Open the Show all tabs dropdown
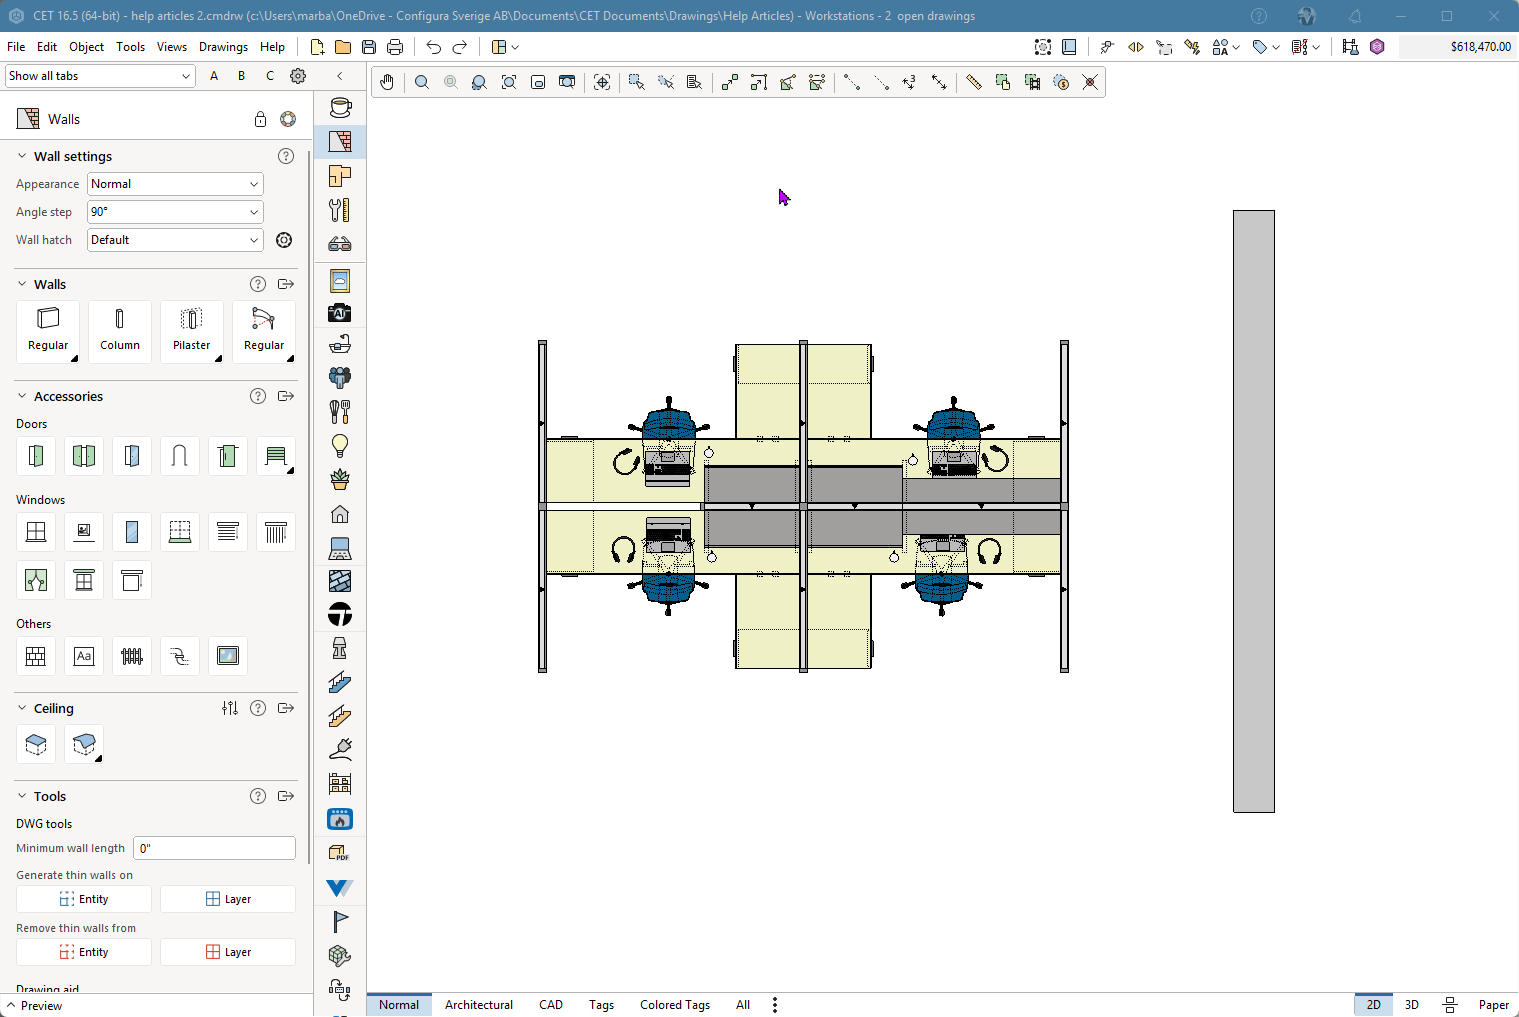This screenshot has height=1017, width=1519. 100,76
